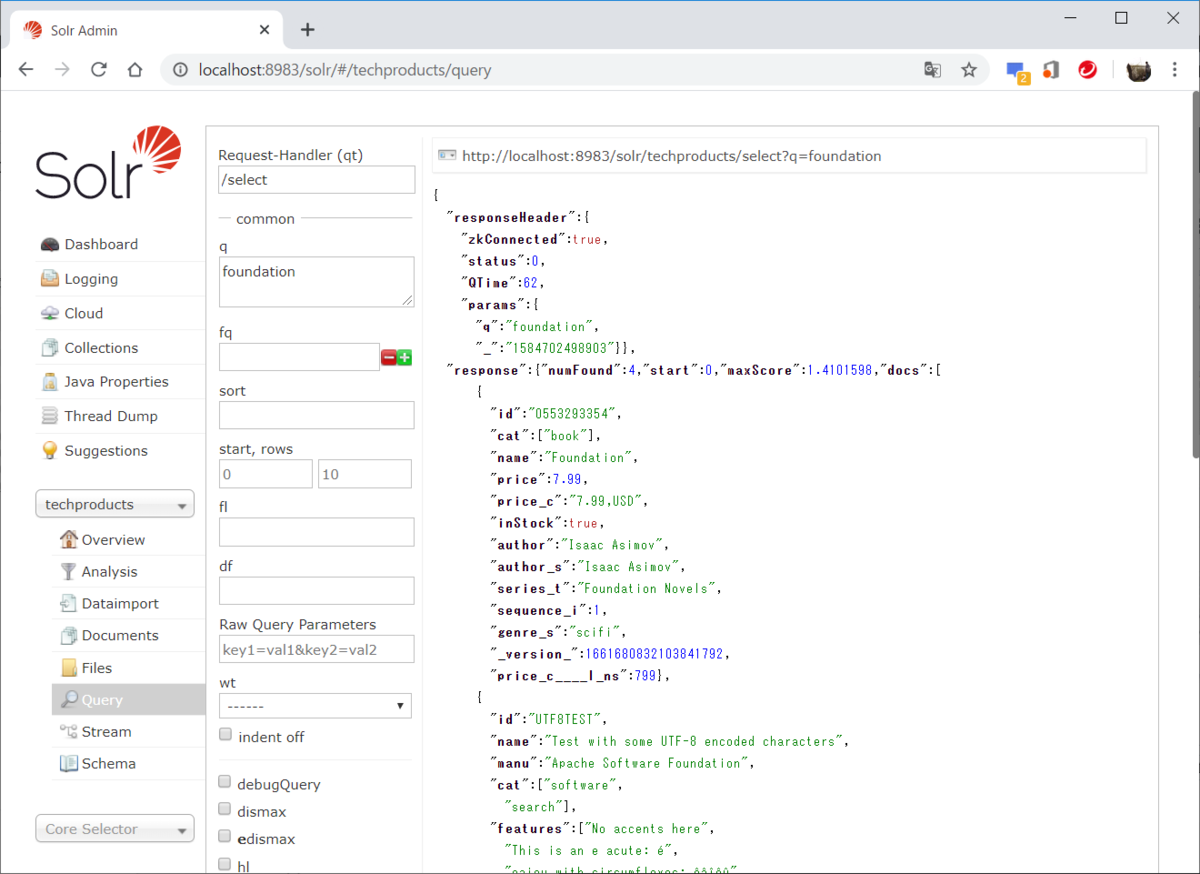Viewport: 1200px width, 874px height.
Task: Add fq filter with green plus button
Action: pos(405,357)
